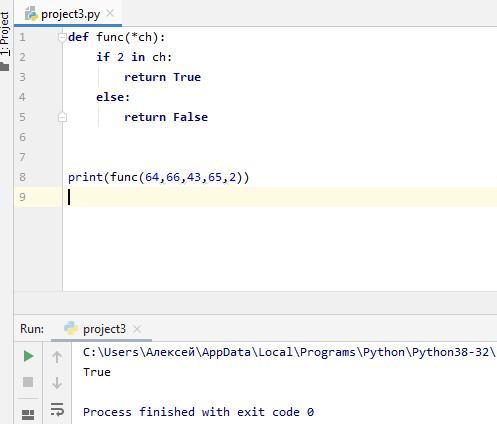Image resolution: width=497 pixels, height=424 pixels.
Task: Click the Stop process square icon
Action: tap(28, 382)
